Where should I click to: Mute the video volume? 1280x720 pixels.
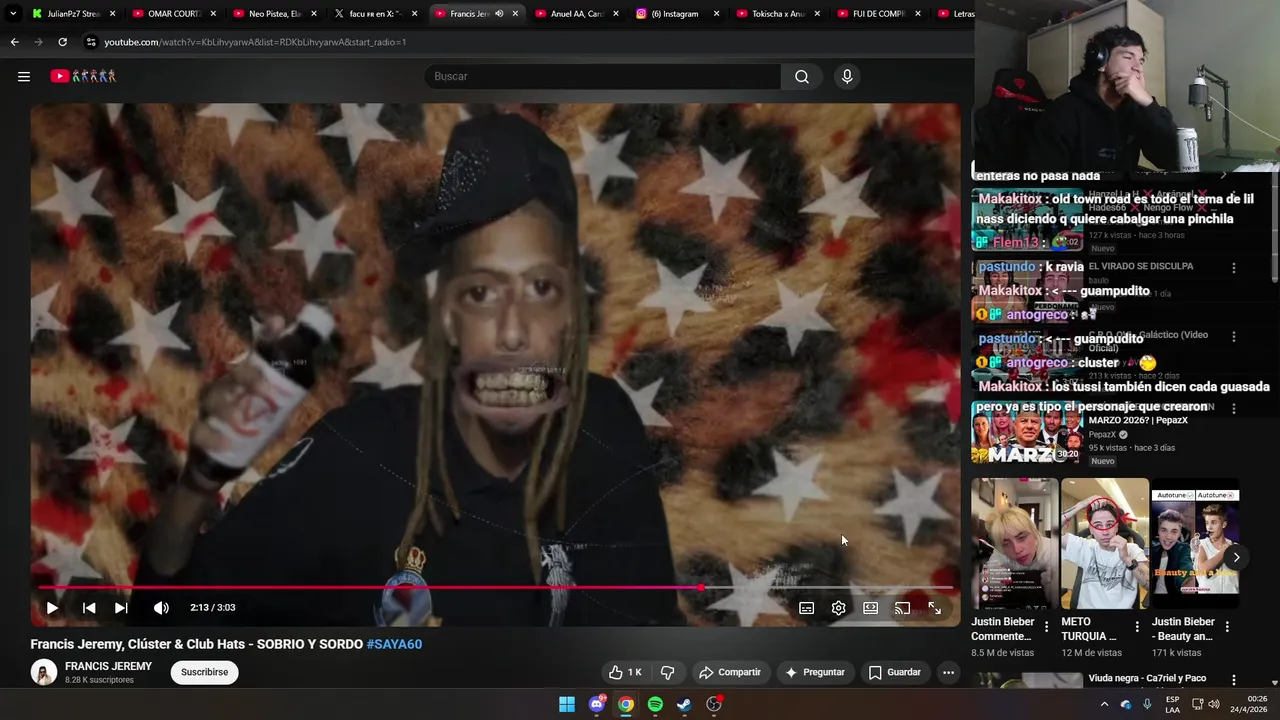point(161,608)
